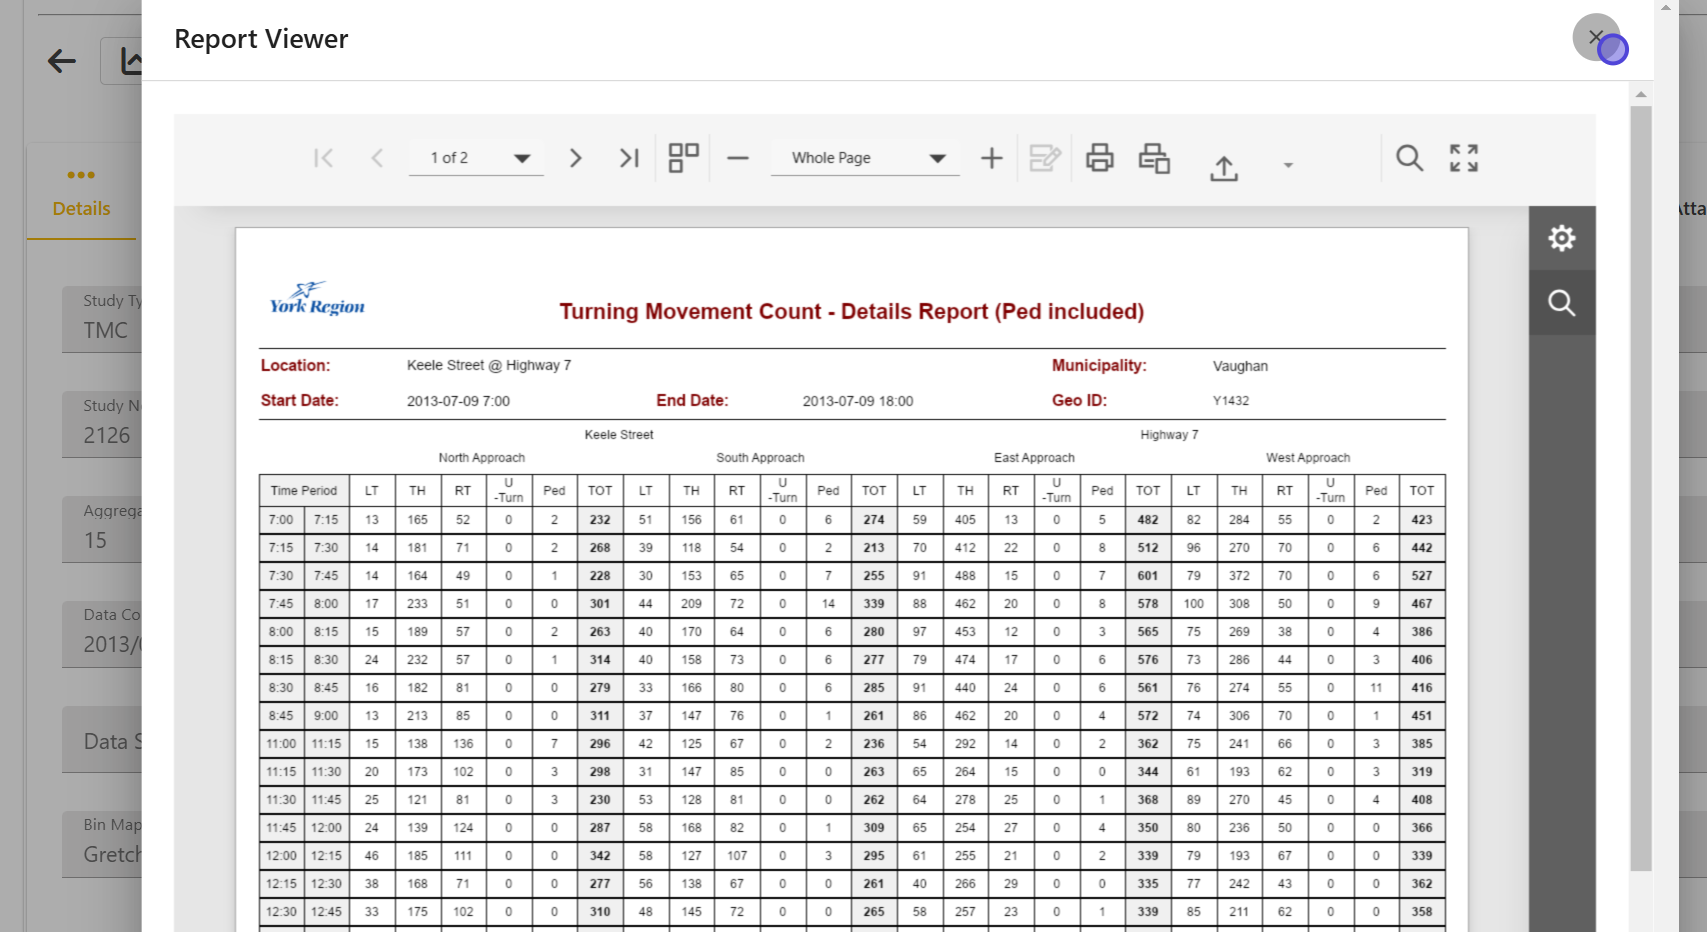Close the Report Viewer dialog
The width and height of the screenshot is (1707, 932).
1596,38
